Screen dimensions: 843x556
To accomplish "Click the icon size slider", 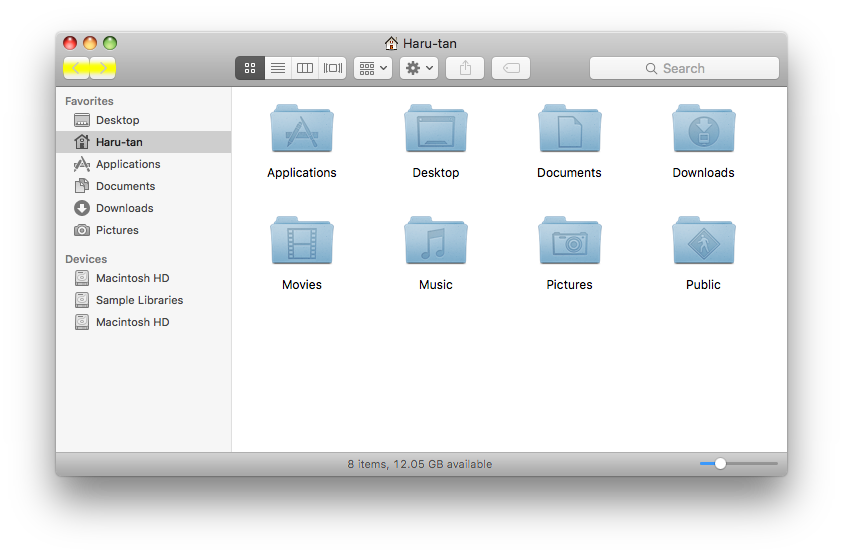I will point(739,464).
